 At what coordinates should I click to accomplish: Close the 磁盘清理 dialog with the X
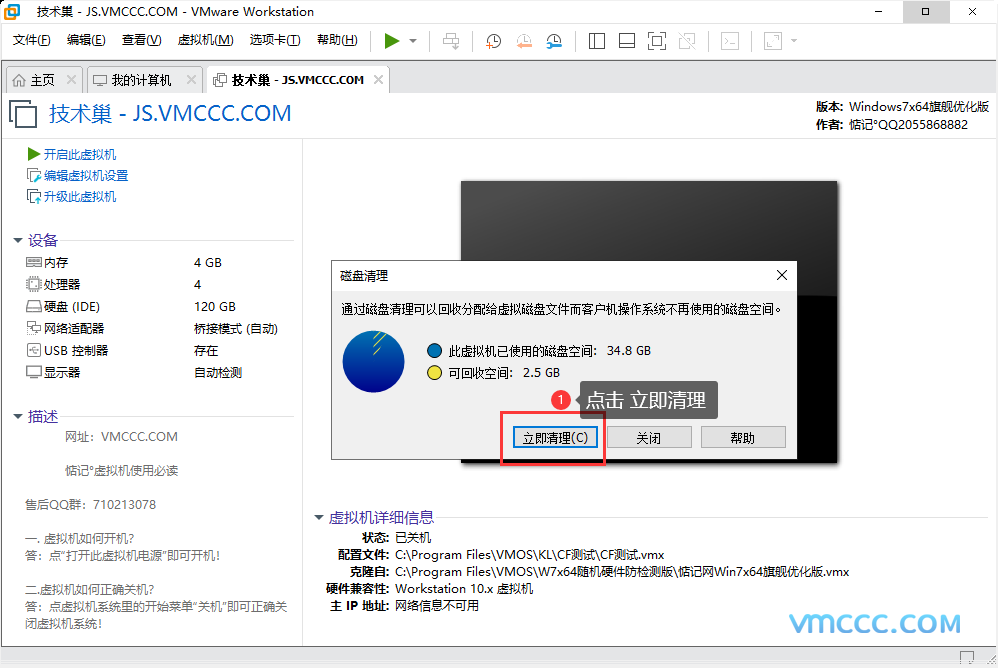coord(782,275)
